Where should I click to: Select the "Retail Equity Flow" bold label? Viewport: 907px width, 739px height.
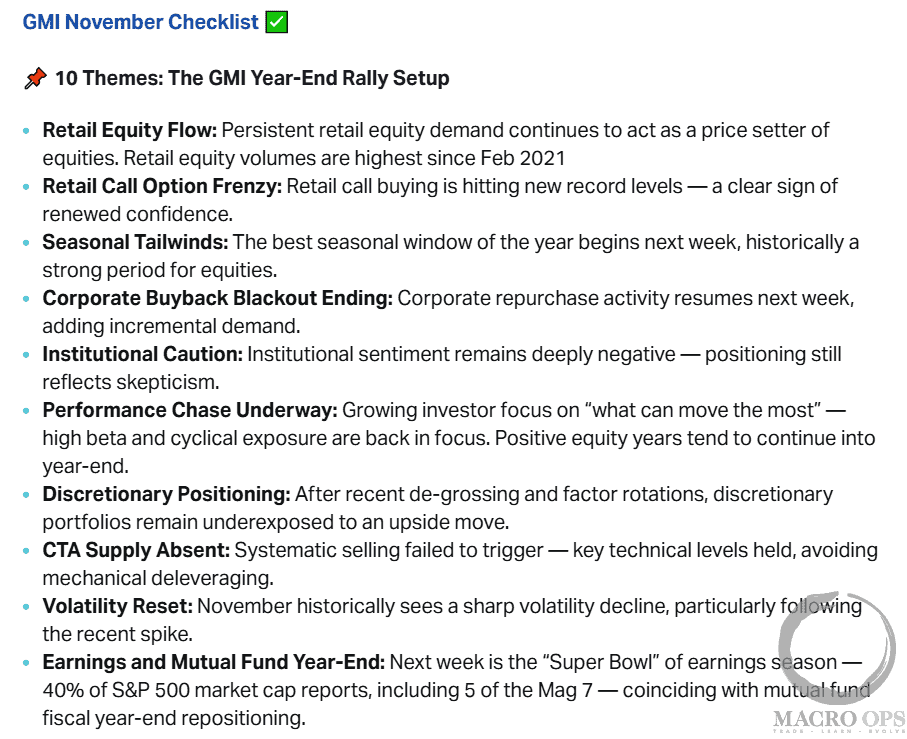point(129,130)
